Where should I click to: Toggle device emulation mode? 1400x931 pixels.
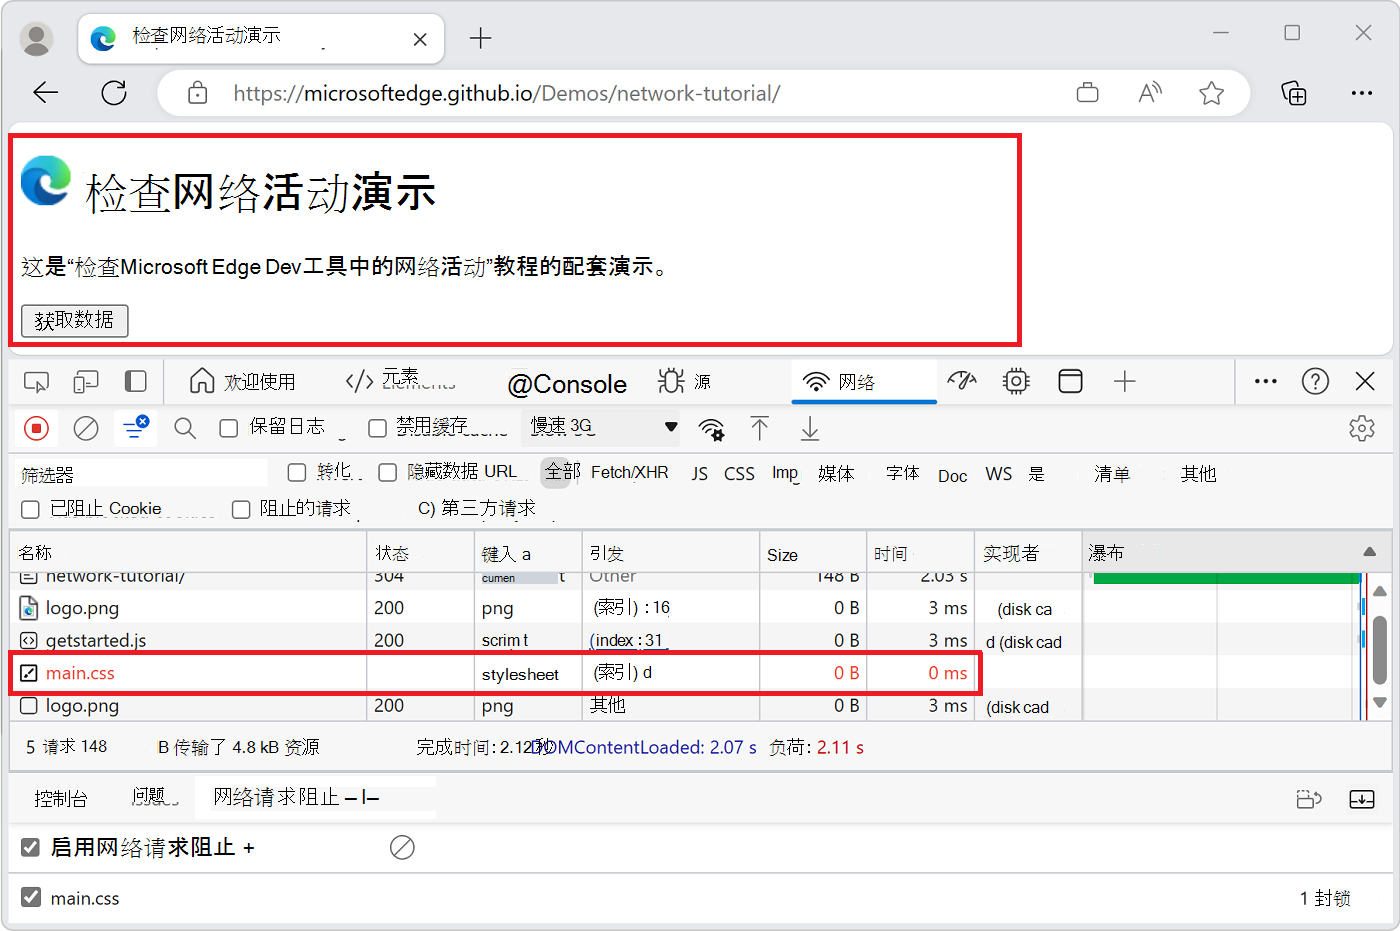(85, 381)
